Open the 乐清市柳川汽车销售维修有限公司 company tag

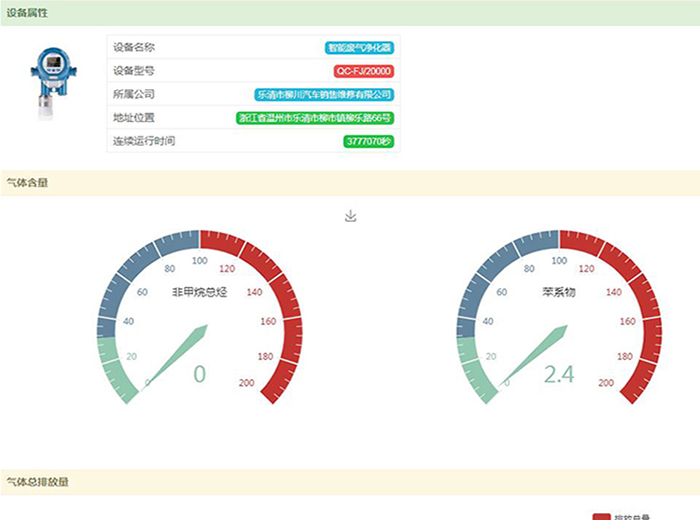coord(325,95)
